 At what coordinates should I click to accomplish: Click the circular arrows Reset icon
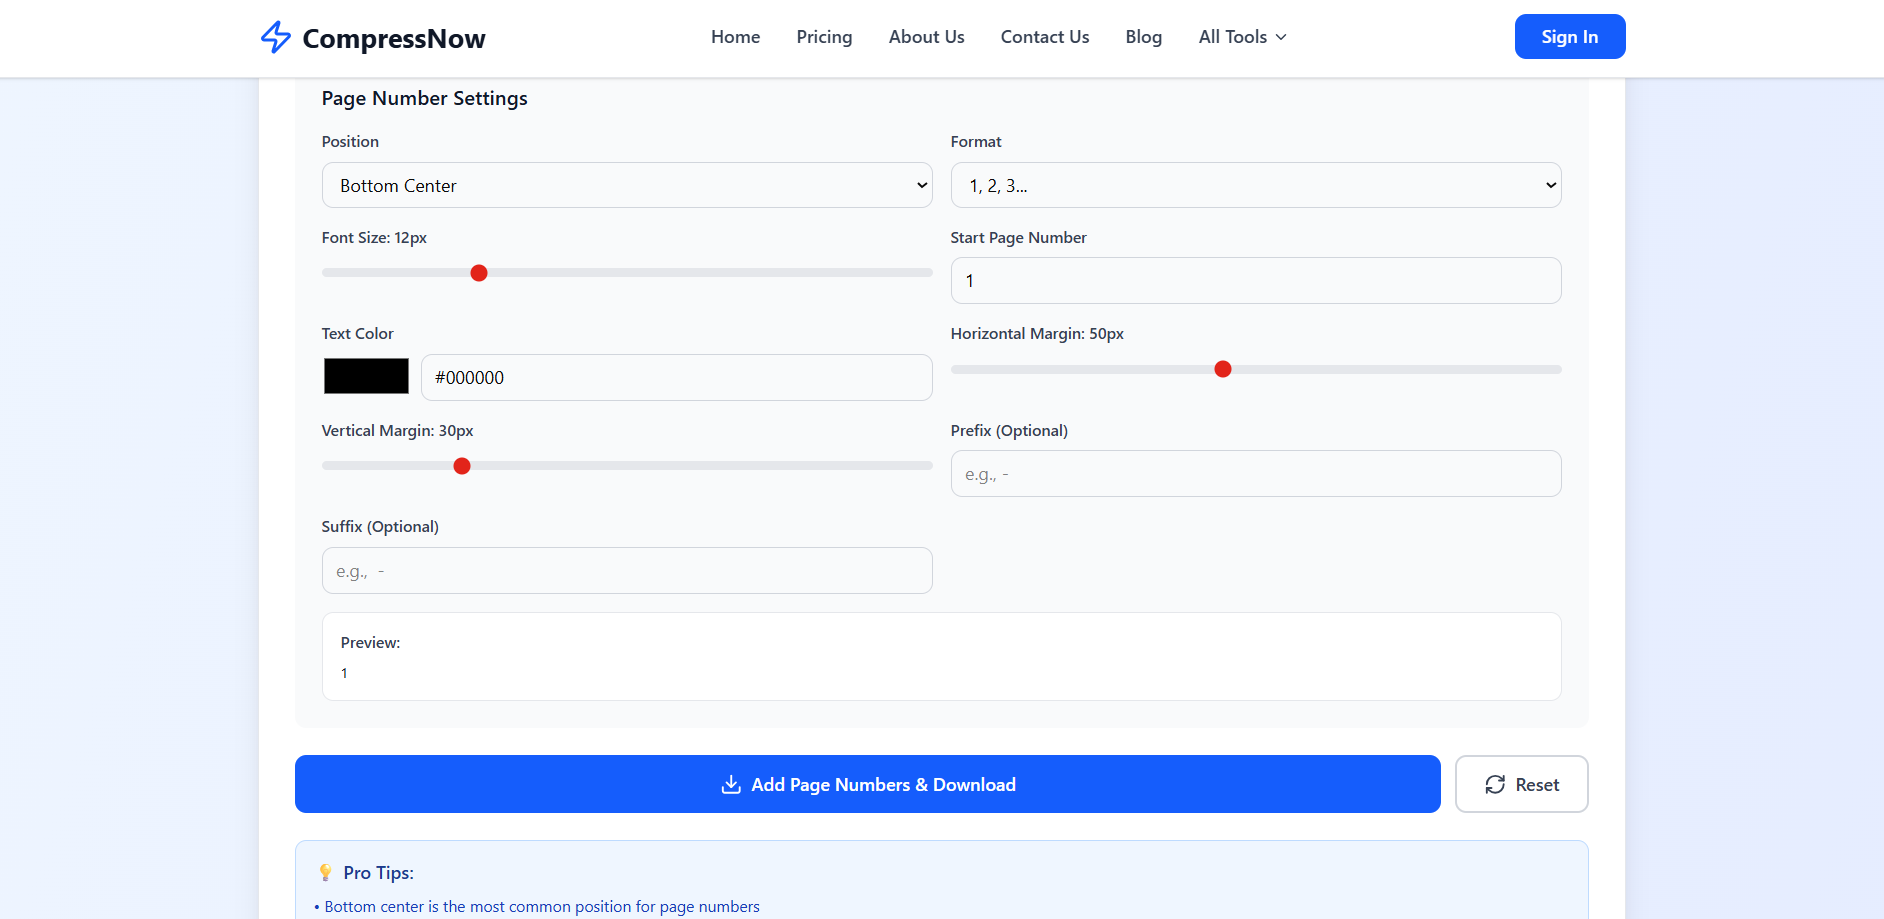point(1495,785)
